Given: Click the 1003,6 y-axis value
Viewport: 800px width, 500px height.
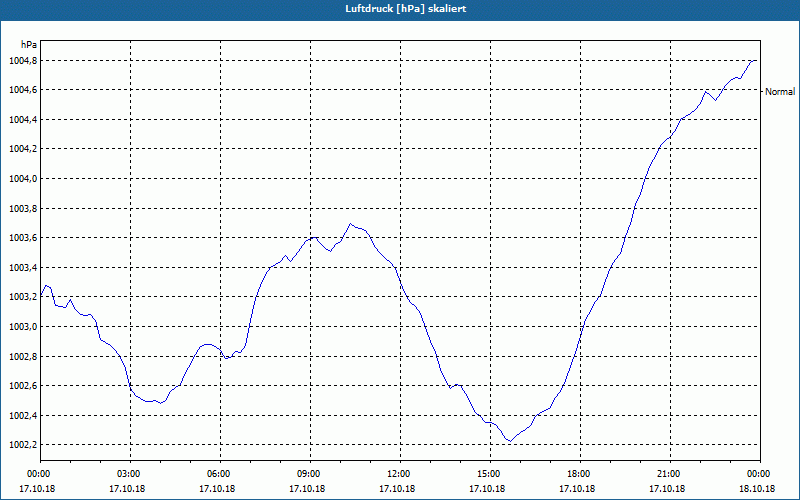Looking at the screenshot, I should tap(23, 238).
